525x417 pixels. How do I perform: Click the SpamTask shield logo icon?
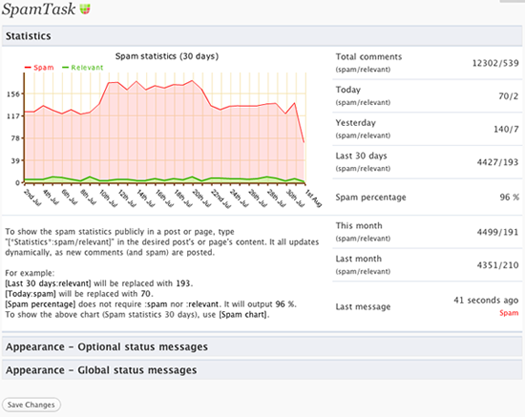click(x=85, y=9)
